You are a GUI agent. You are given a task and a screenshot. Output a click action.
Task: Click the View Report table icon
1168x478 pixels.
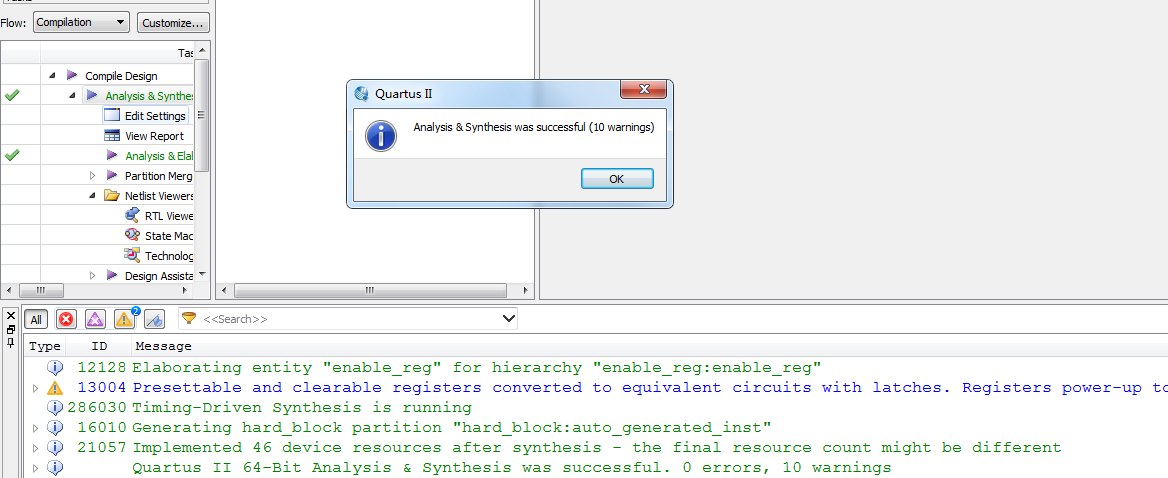tap(112, 136)
